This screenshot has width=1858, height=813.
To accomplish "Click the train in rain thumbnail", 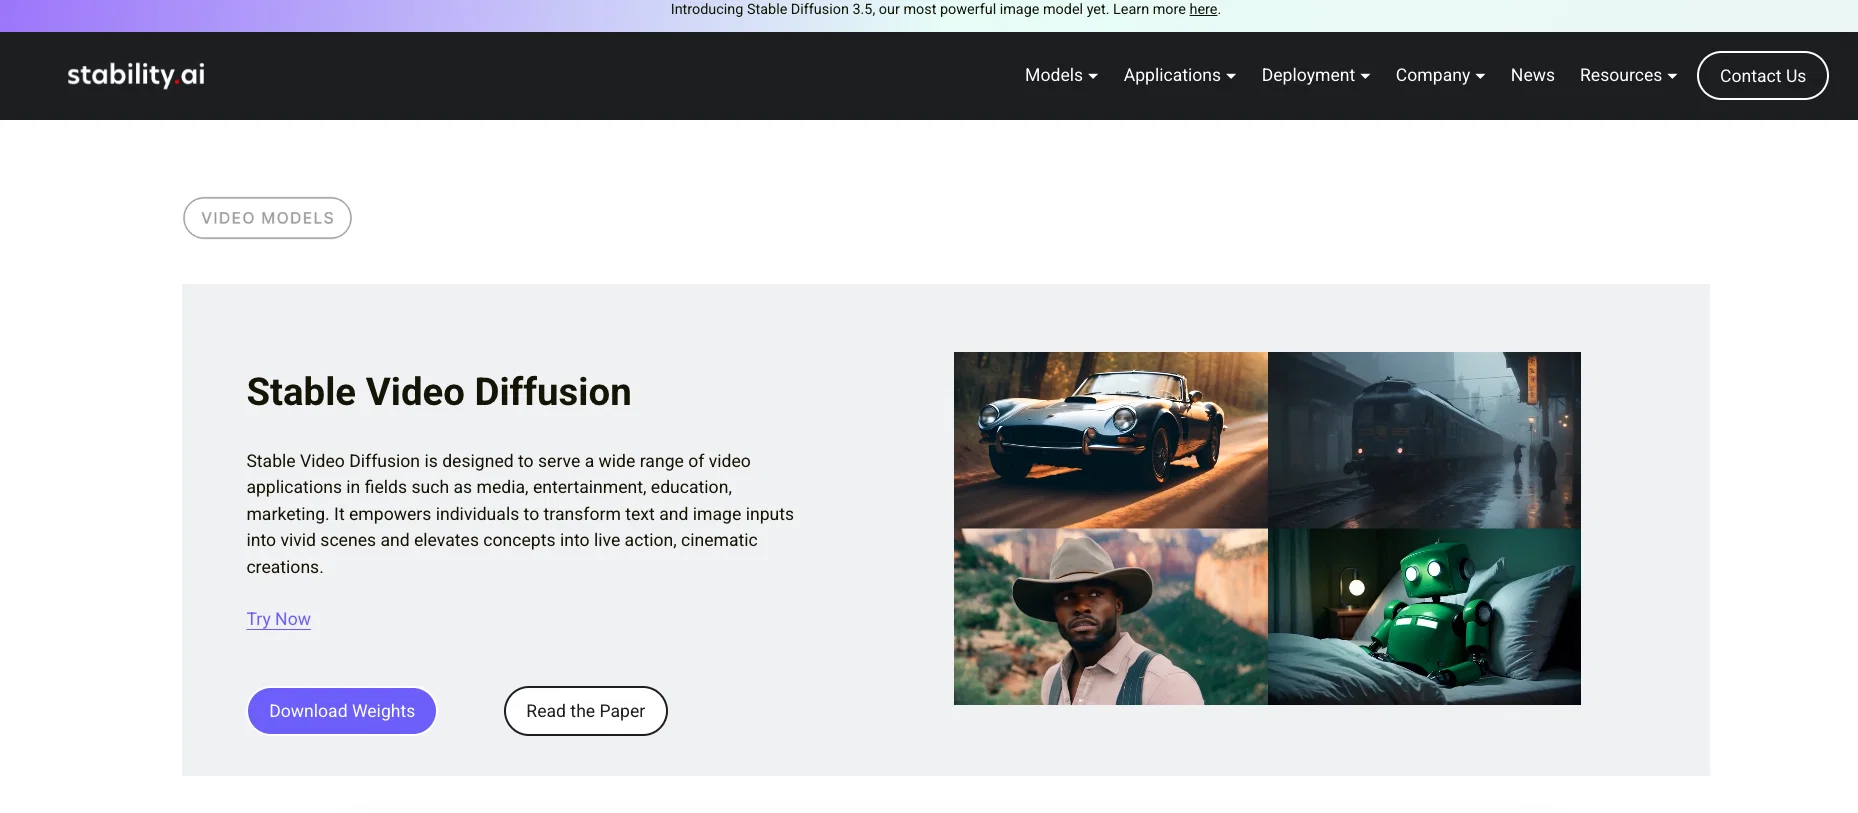I will coord(1424,440).
